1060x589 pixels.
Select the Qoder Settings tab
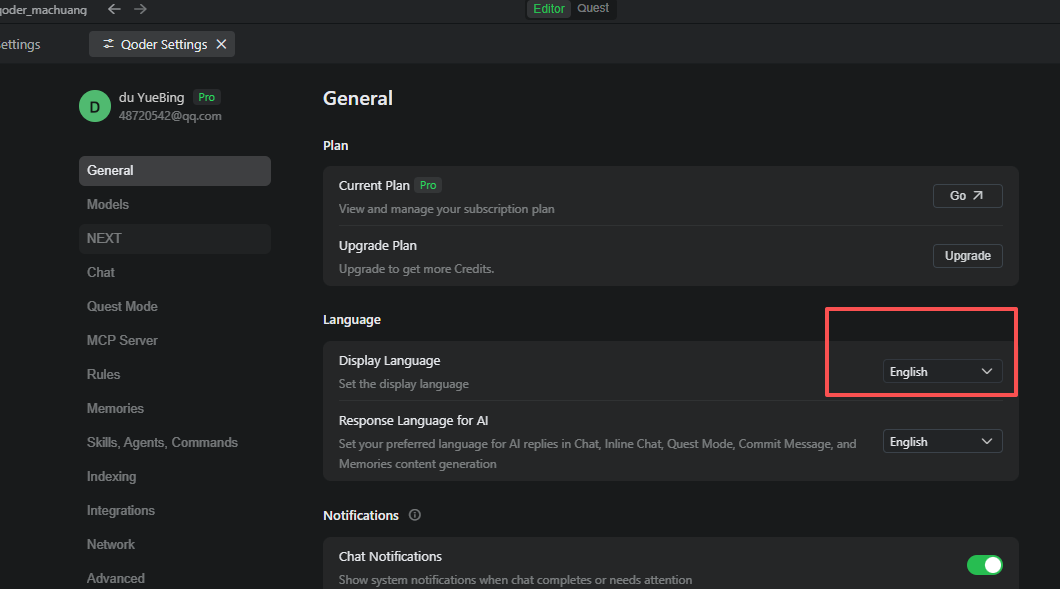[162, 44]
